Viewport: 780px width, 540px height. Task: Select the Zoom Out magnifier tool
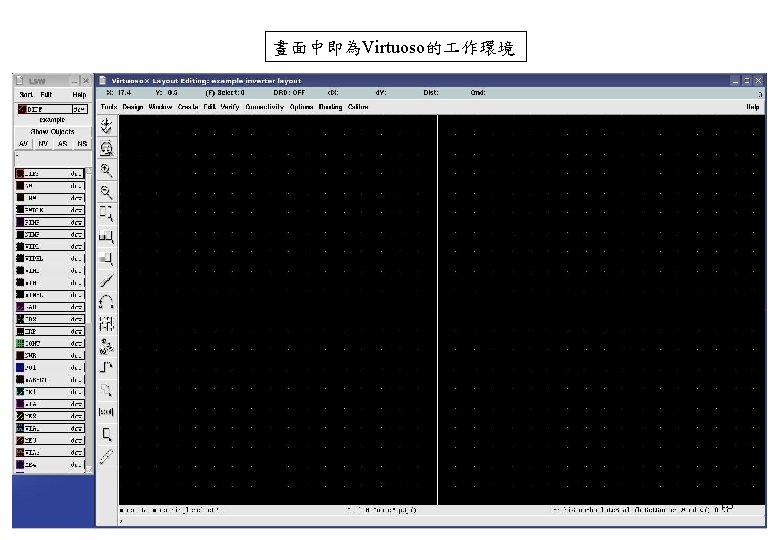[106, 192]
